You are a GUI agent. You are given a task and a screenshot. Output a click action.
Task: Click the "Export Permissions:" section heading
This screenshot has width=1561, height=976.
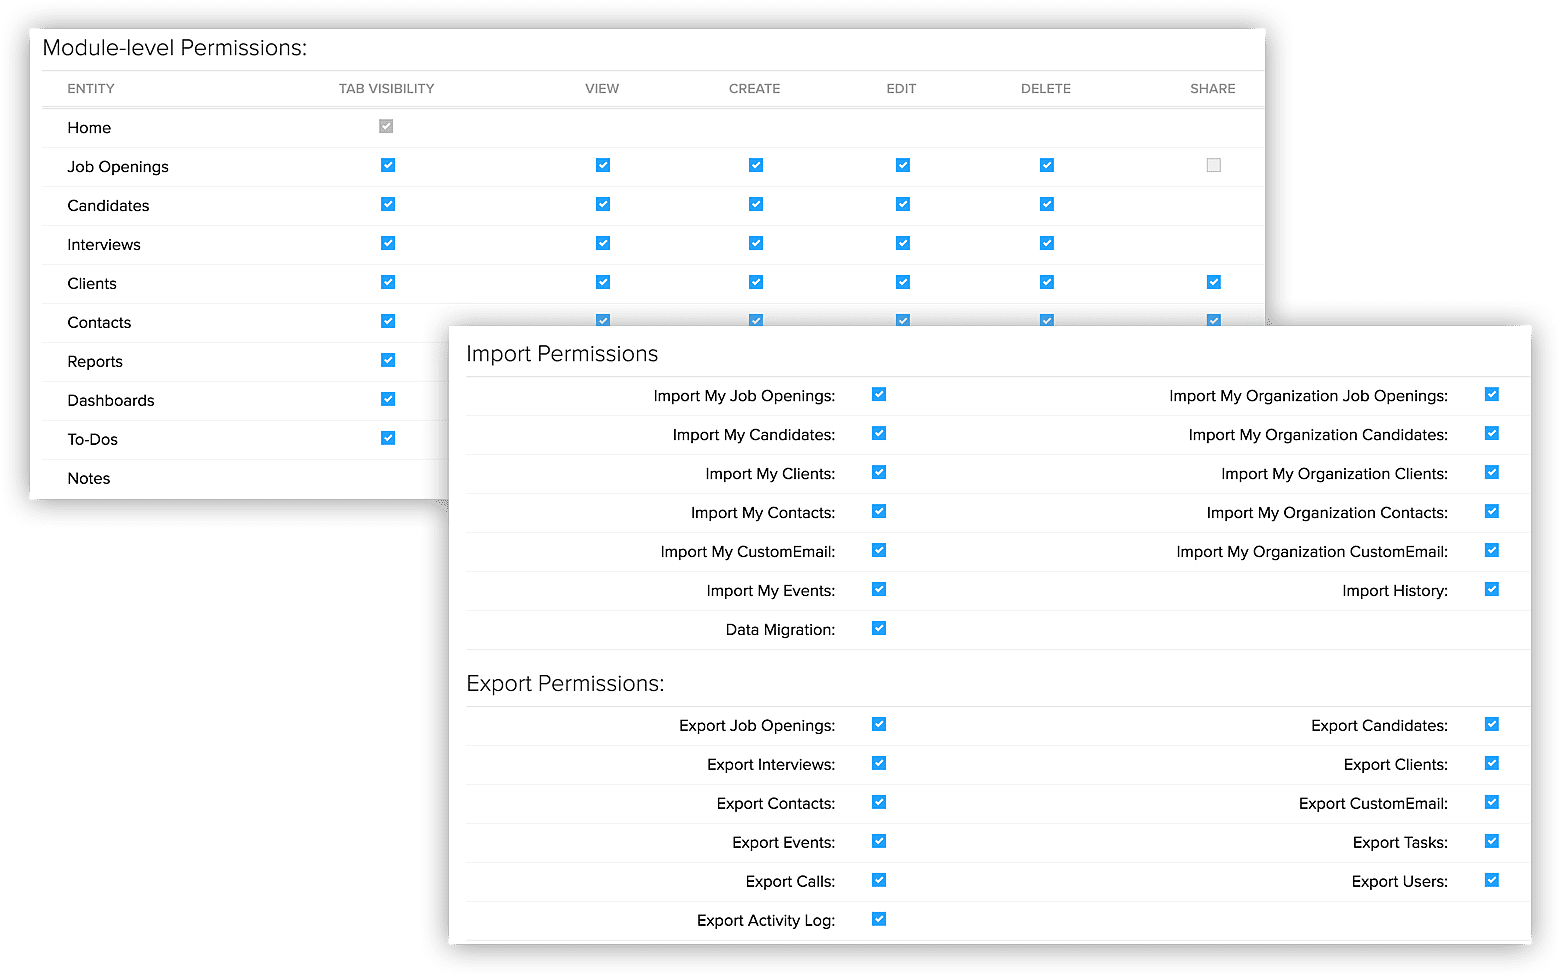pyautogui.click(x=565, y=684)
